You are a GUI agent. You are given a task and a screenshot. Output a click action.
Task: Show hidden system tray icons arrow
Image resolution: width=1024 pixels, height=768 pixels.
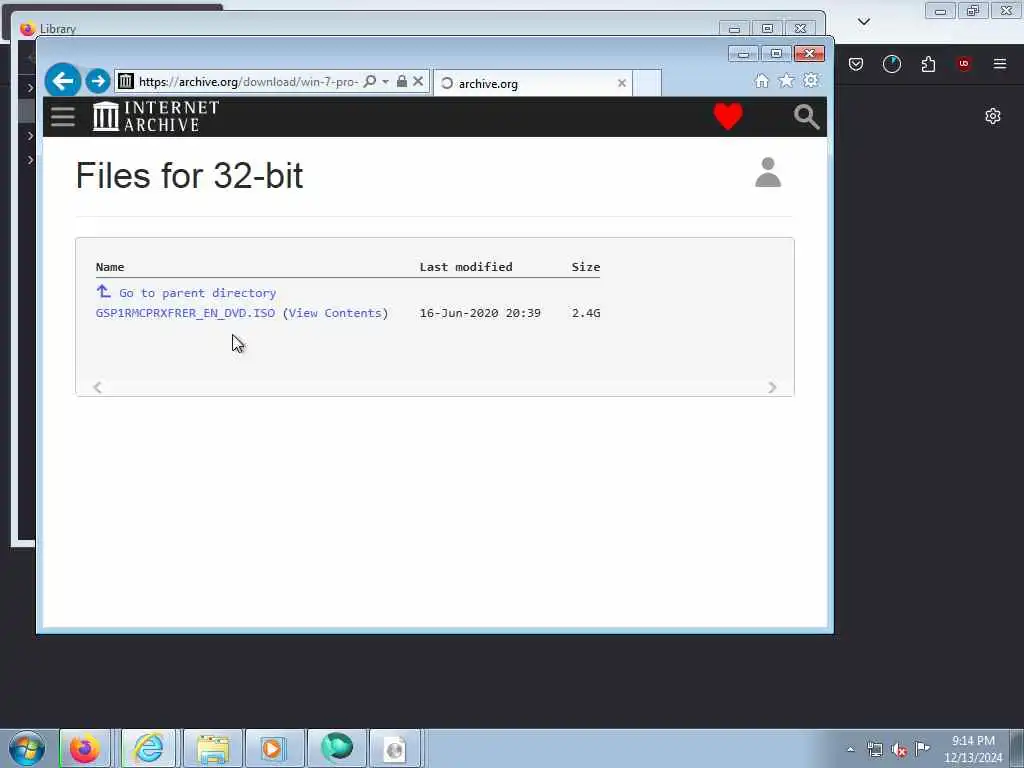850,749
